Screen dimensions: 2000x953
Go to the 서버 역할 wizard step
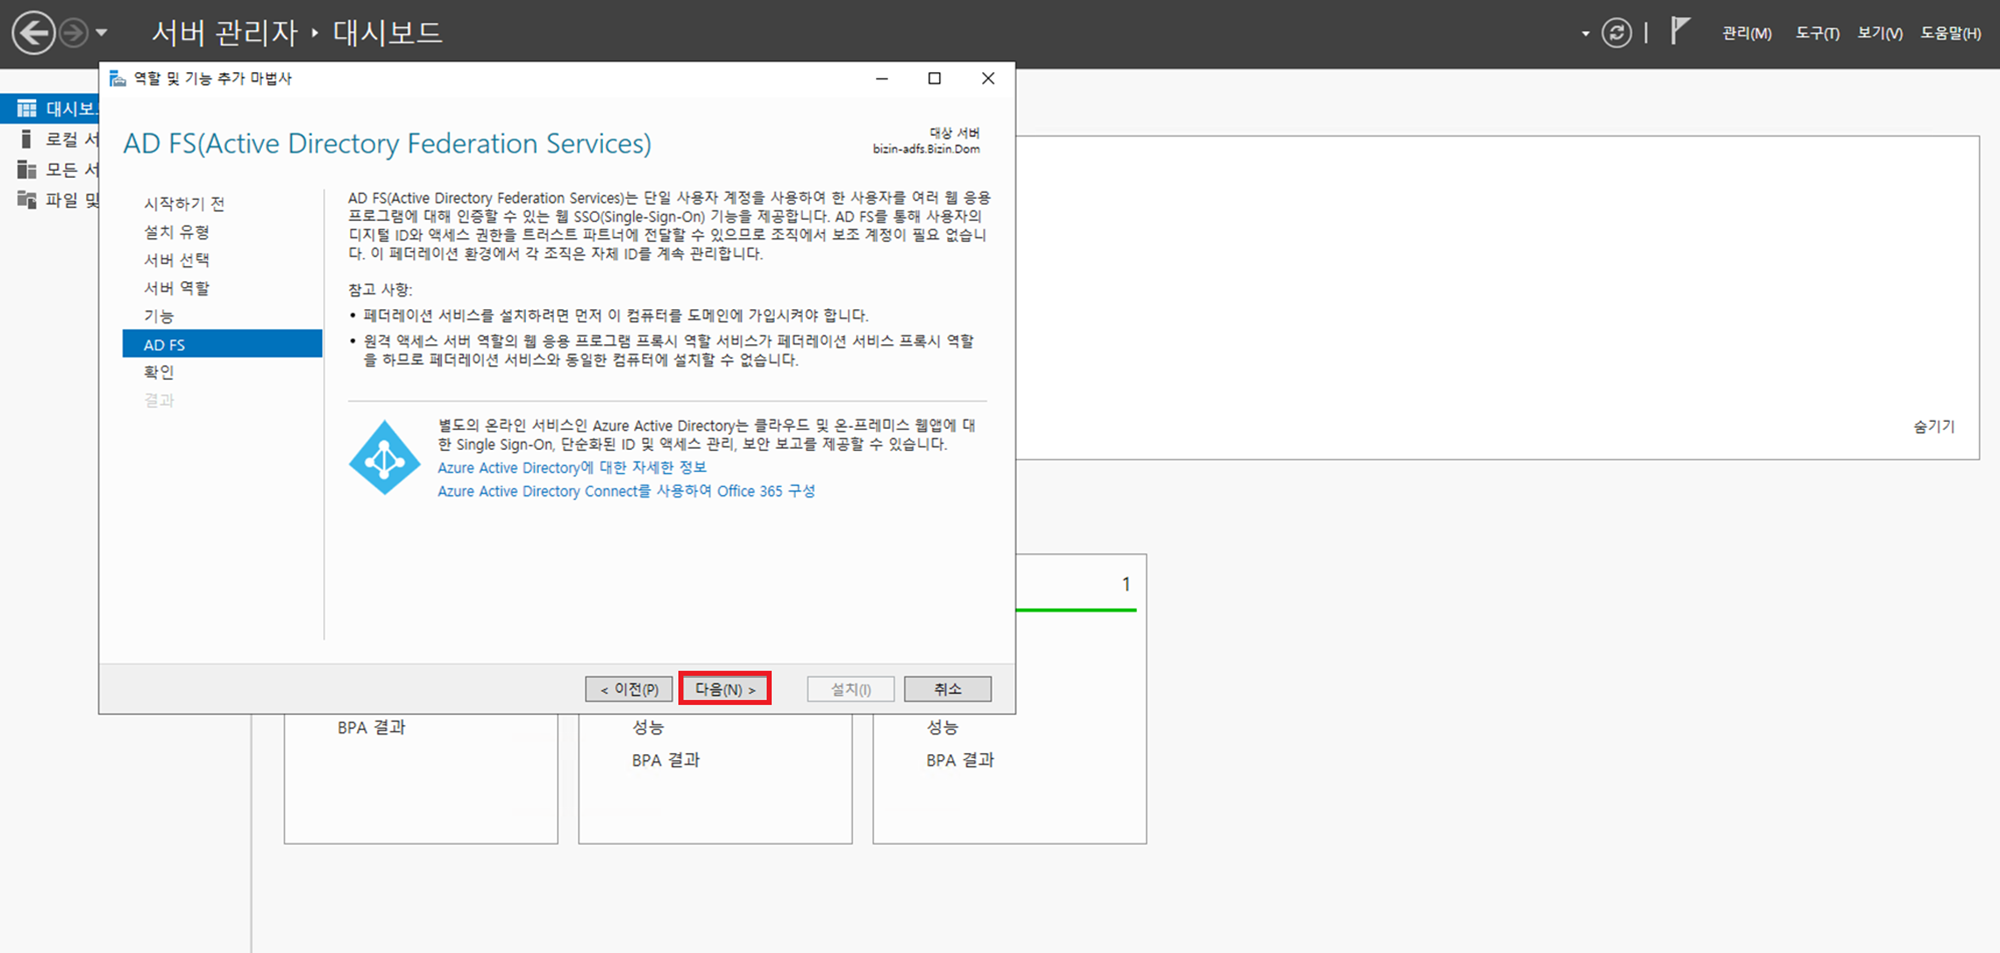(176, 288)
